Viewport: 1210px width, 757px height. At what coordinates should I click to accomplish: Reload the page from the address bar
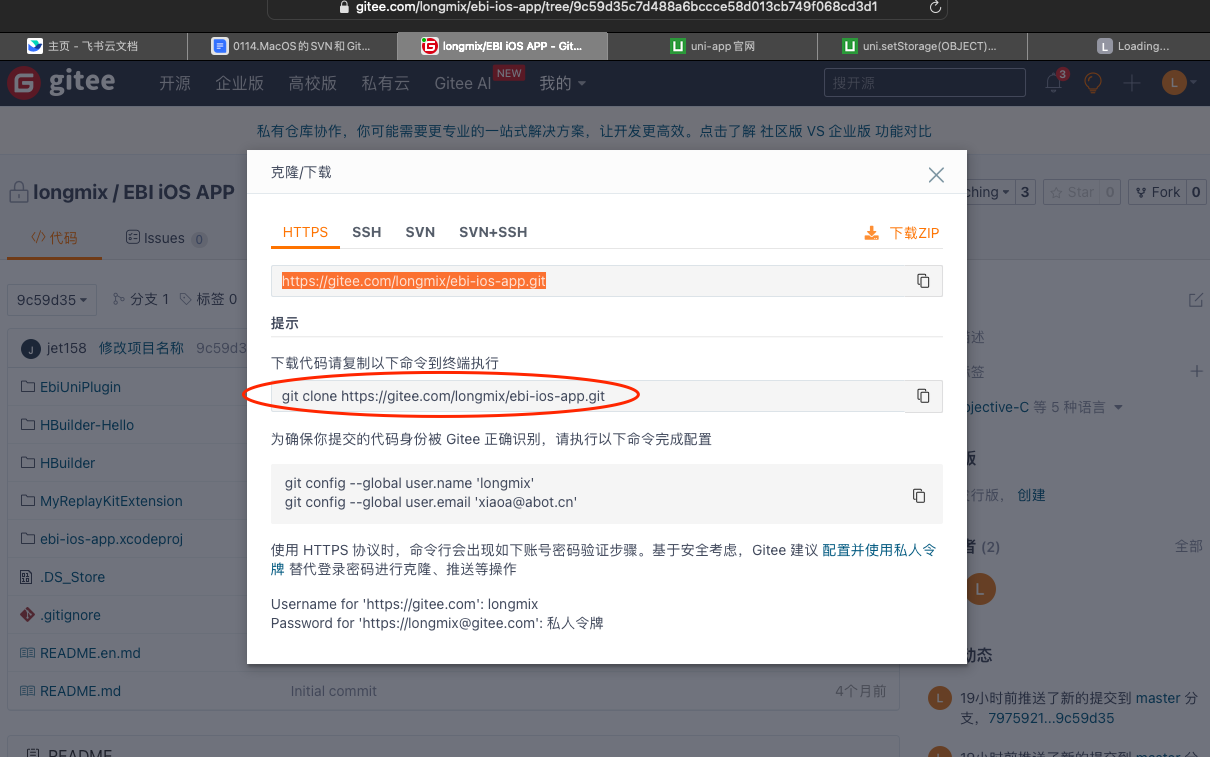pyautogui.click(x=935, y=7)
